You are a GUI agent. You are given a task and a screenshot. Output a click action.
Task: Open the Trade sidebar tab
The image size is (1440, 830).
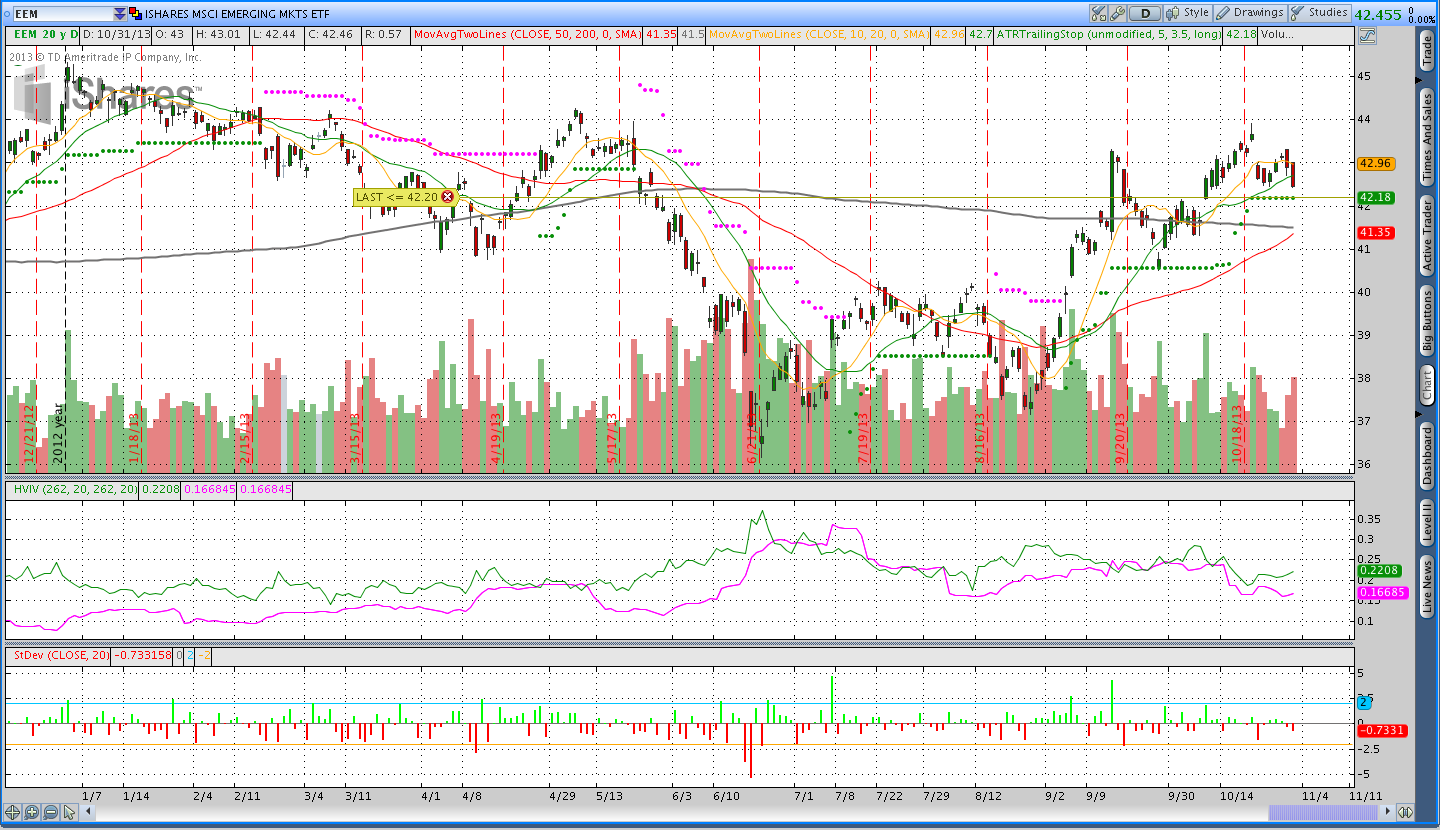tap(1427, 51)
